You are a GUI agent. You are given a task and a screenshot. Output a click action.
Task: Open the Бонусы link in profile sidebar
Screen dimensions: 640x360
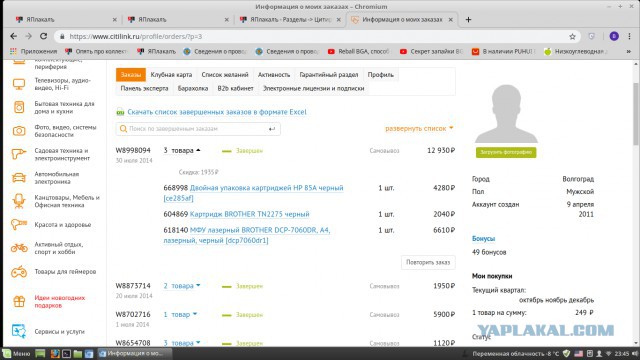pyautogui.click(x=483, y=238)
